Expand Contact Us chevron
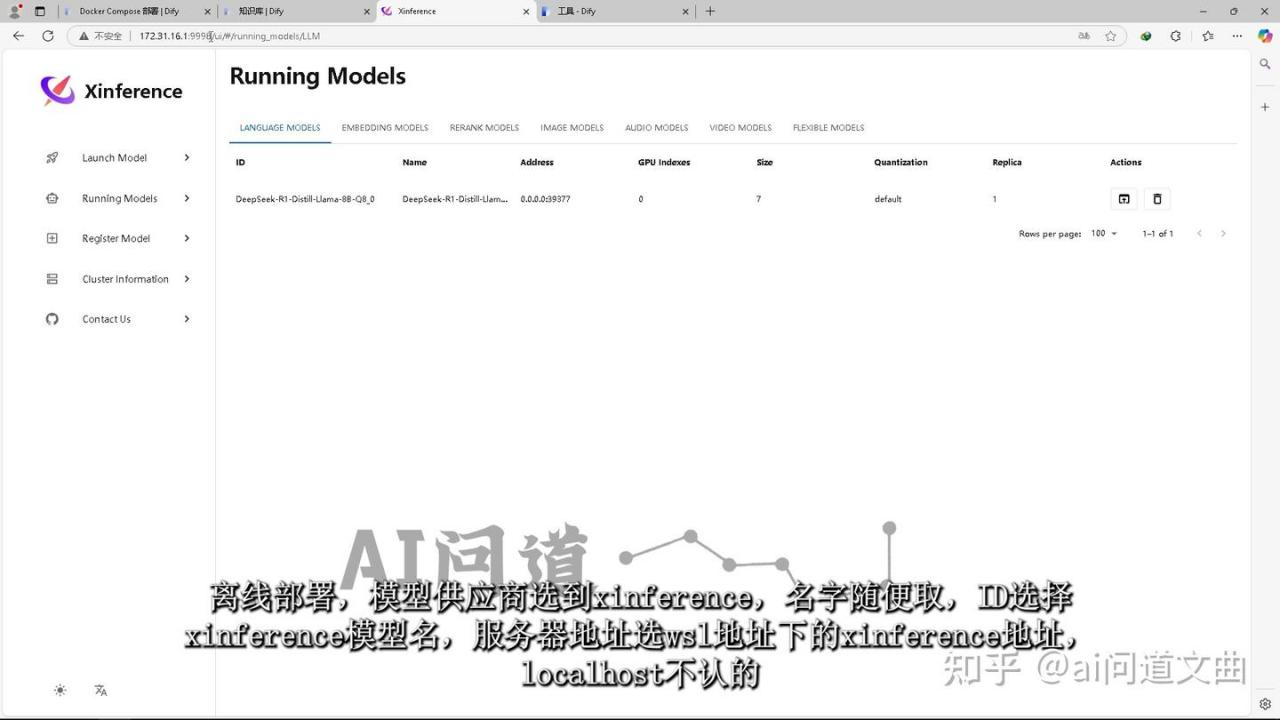 point(187,319)
